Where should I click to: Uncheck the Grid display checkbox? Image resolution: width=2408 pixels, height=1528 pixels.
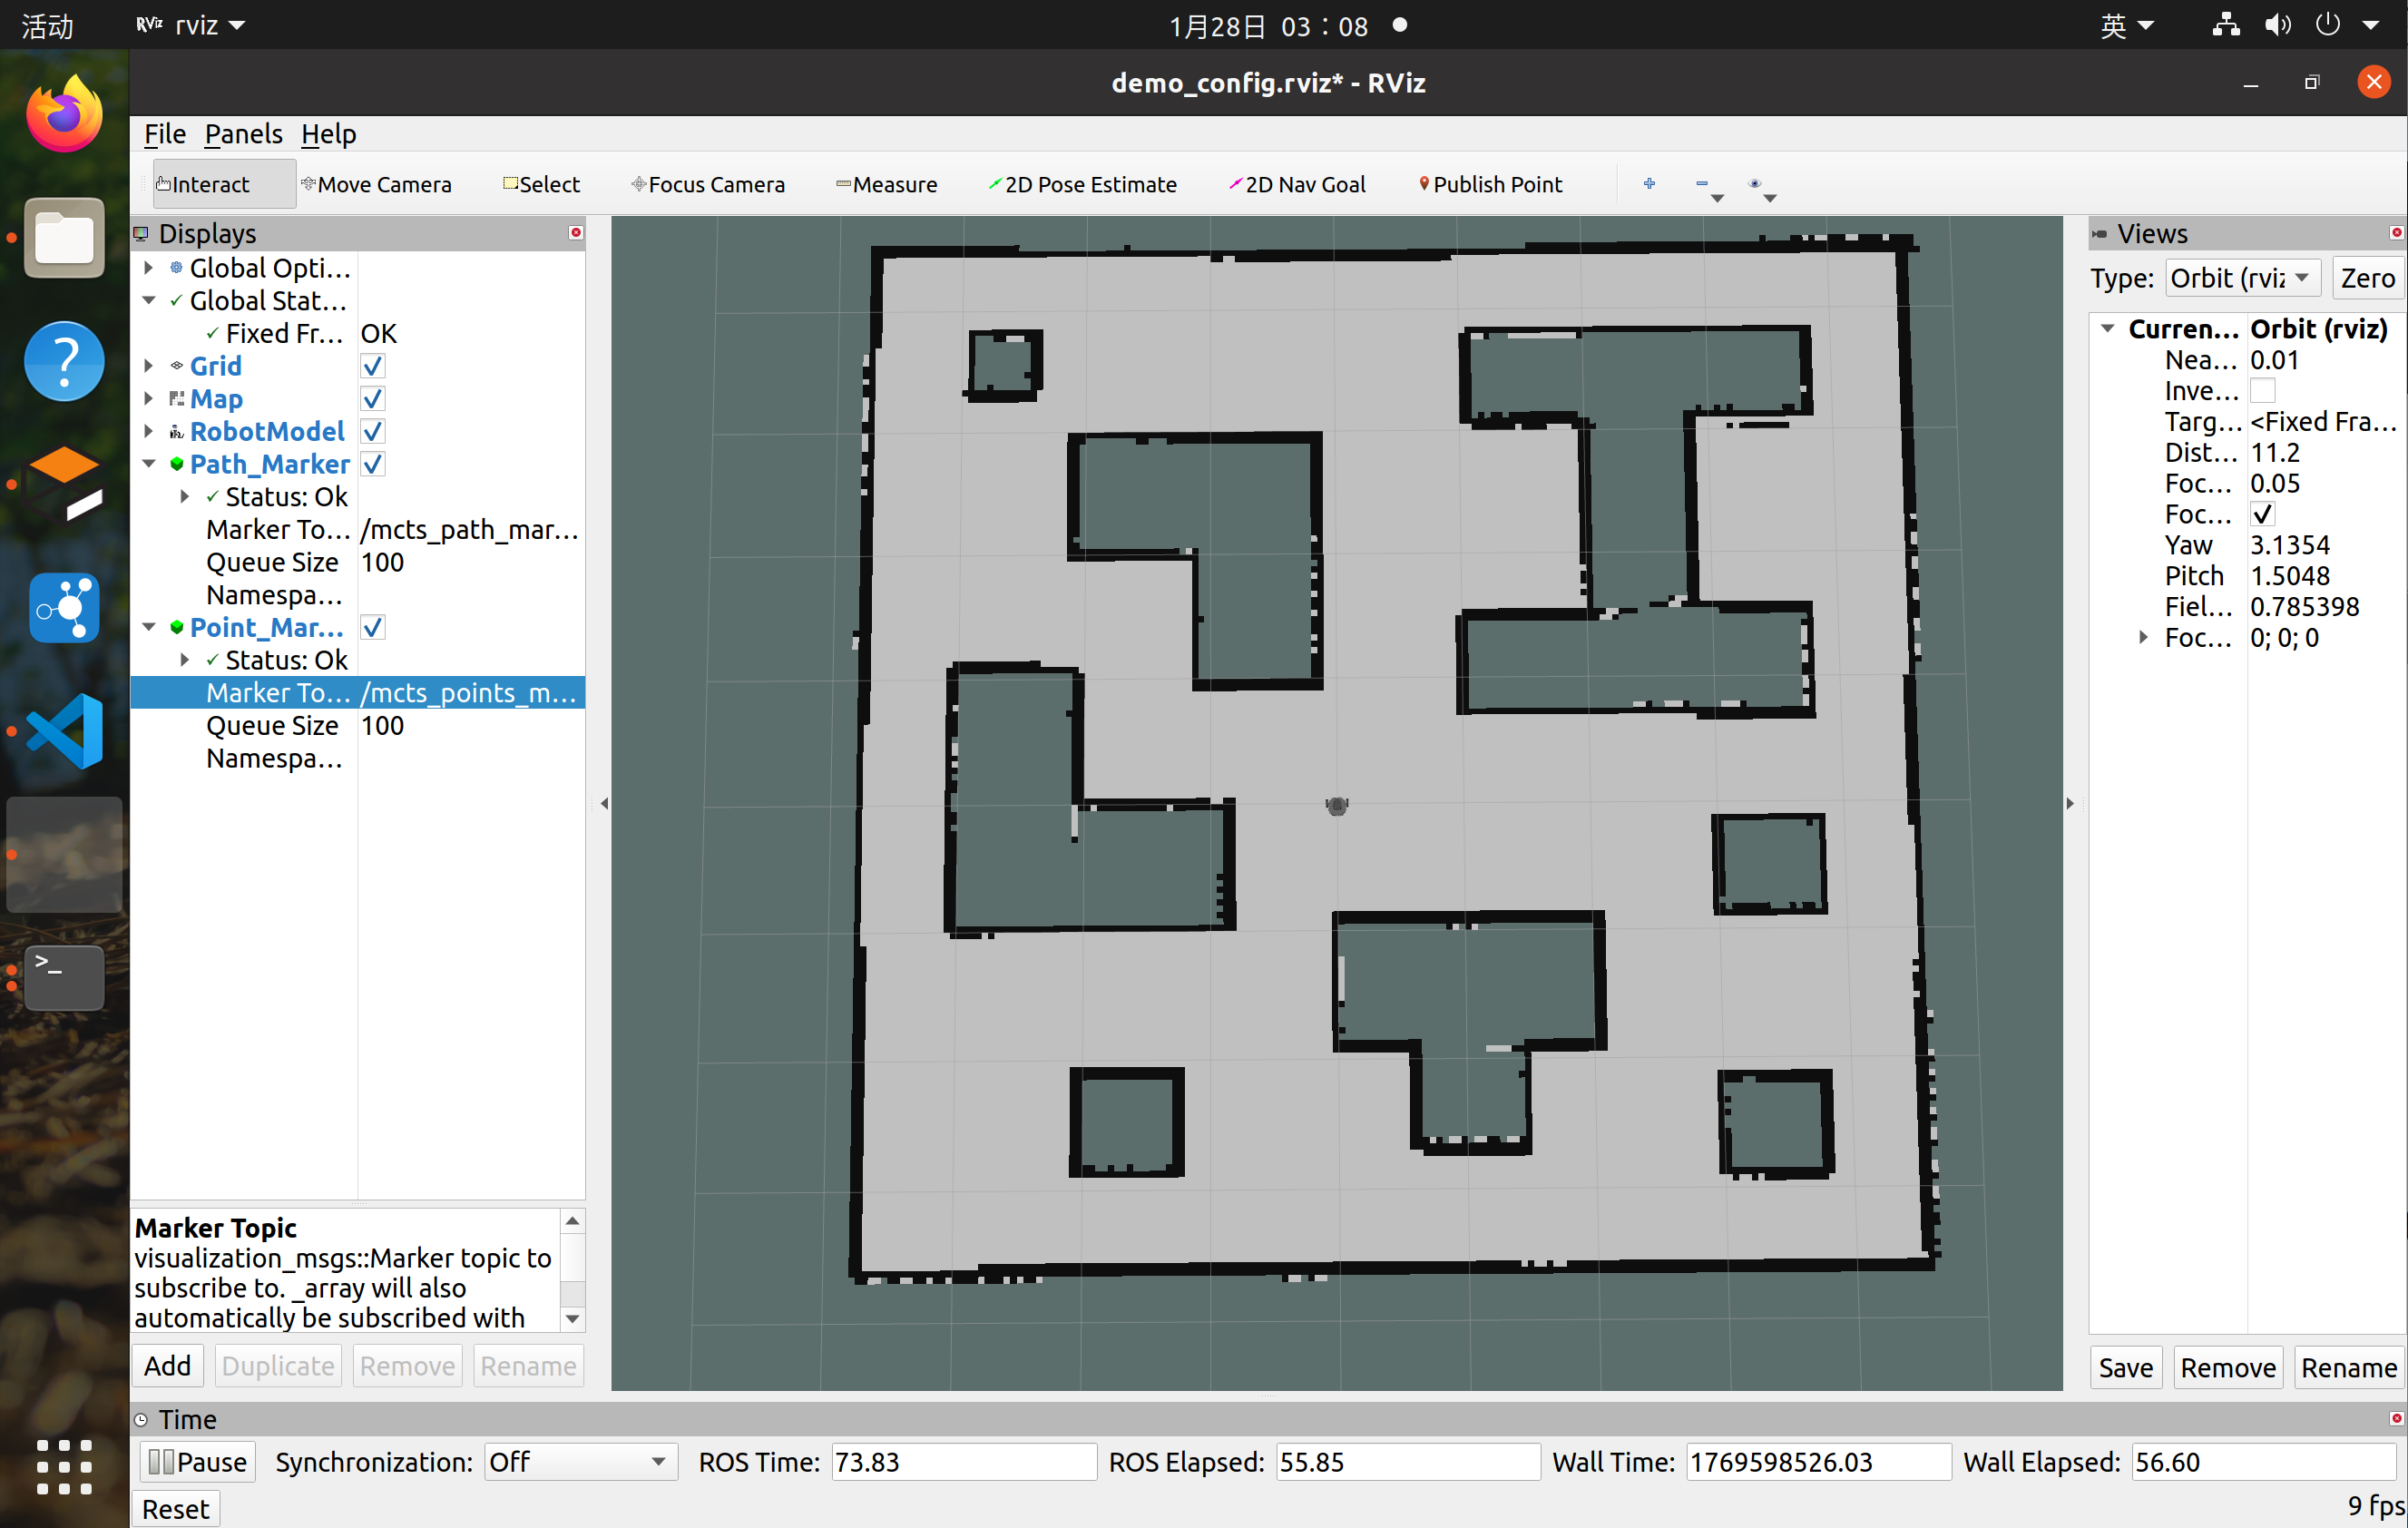(x=372, y=366)
